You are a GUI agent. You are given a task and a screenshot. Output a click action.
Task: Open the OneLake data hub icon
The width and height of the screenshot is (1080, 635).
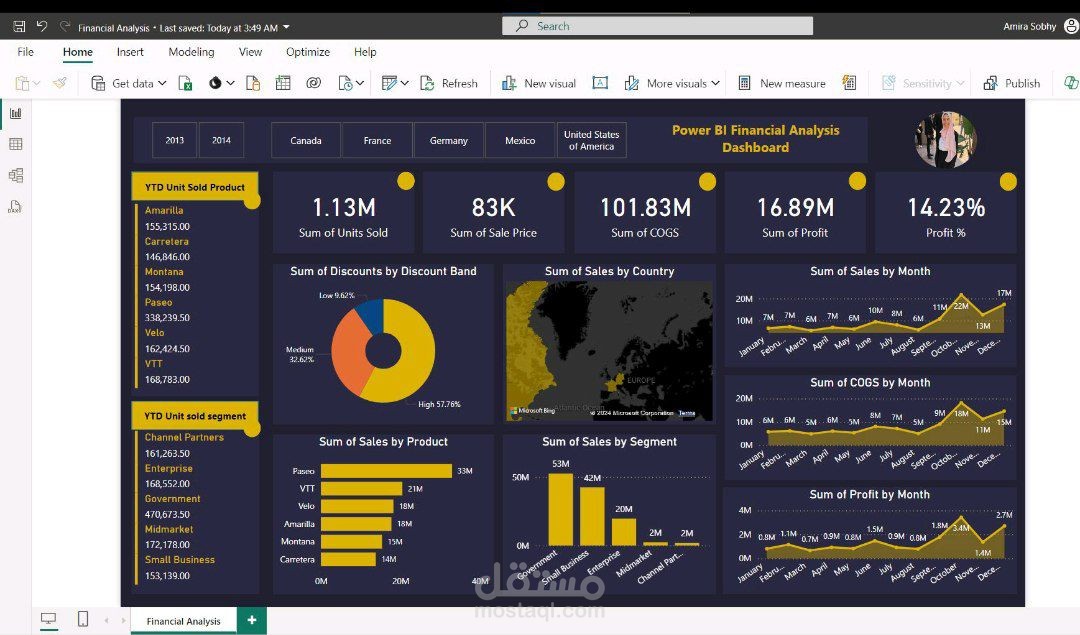[x=216, y=83]
